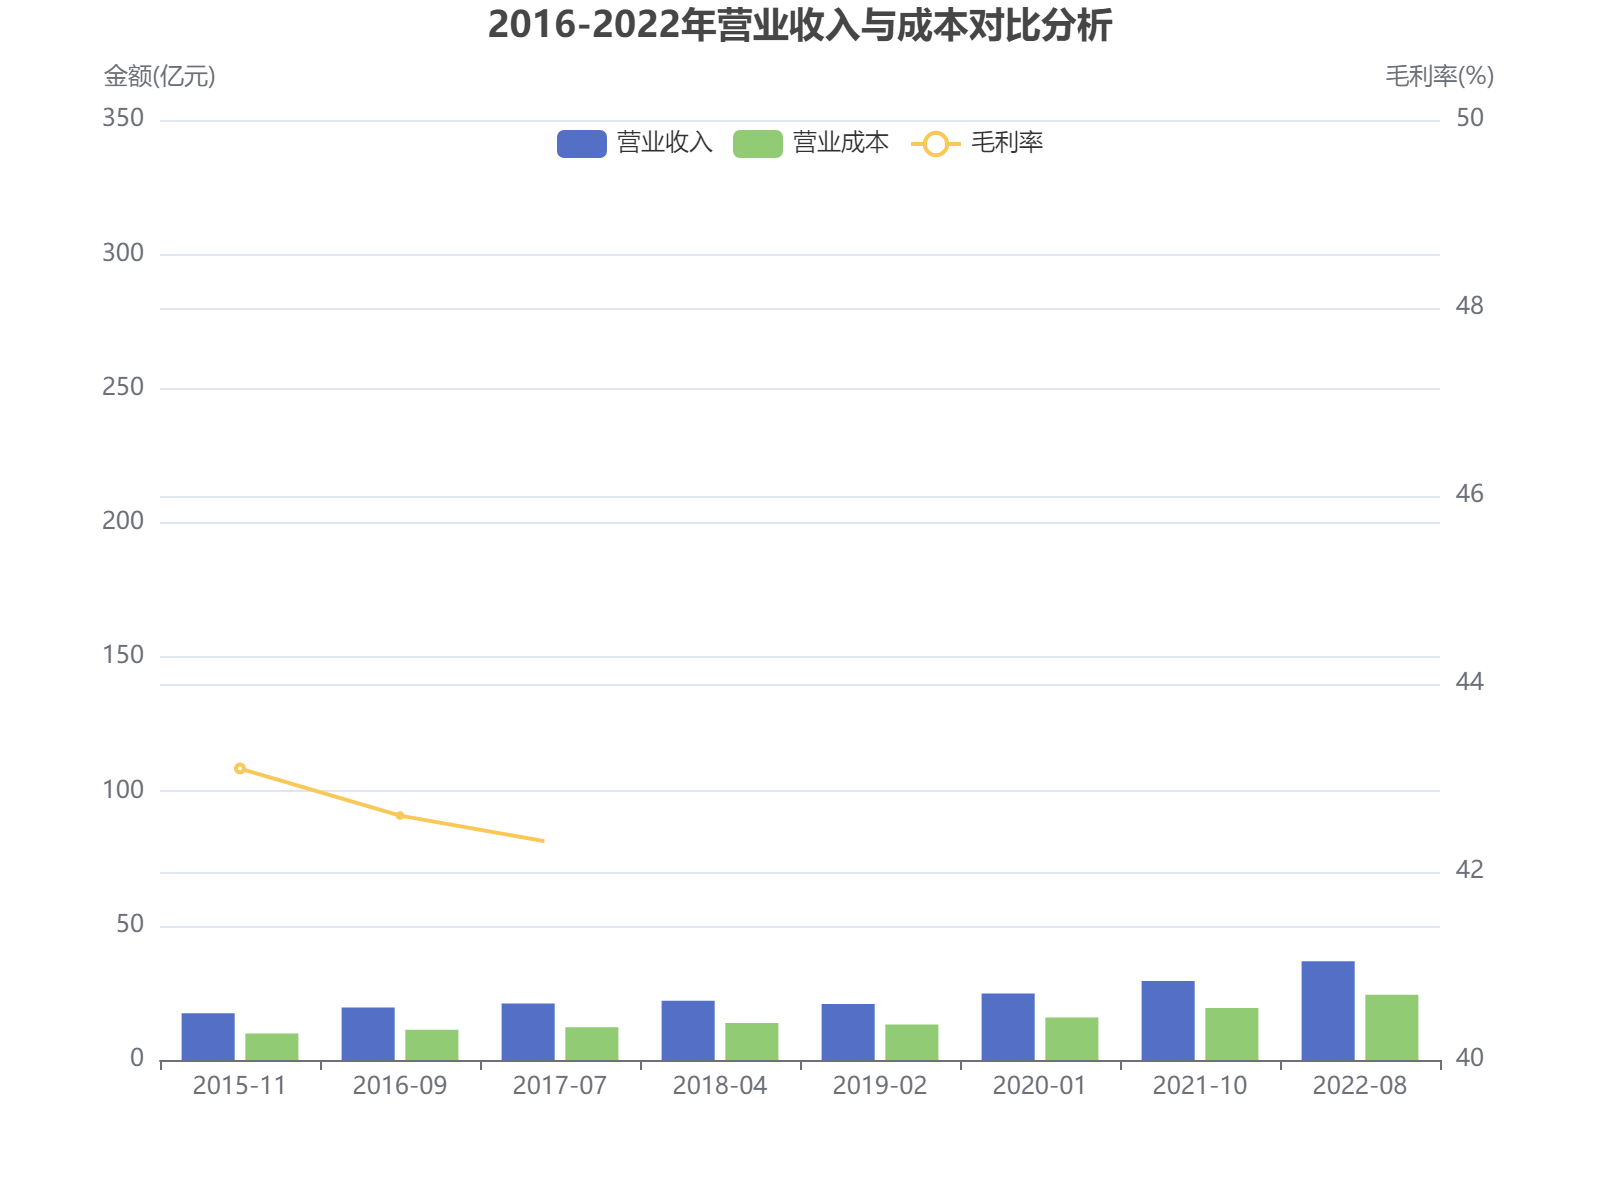This screenshot has height=1200, width=1600.
Task: Click the 48 right axis value
Action: (1470, 307)
